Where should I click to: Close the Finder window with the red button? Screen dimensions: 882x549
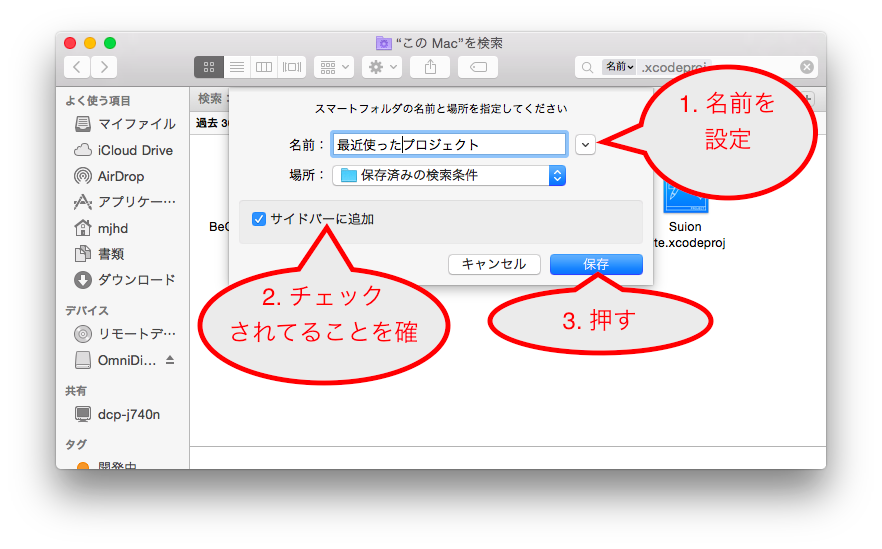click(x=70, y=43)
